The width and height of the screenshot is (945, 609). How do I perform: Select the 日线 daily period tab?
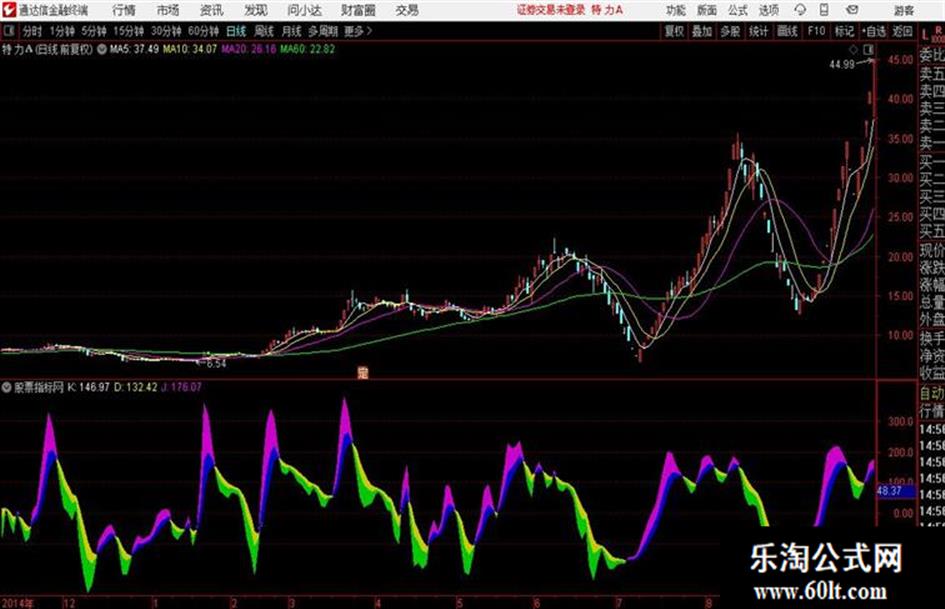coord(236,31)
